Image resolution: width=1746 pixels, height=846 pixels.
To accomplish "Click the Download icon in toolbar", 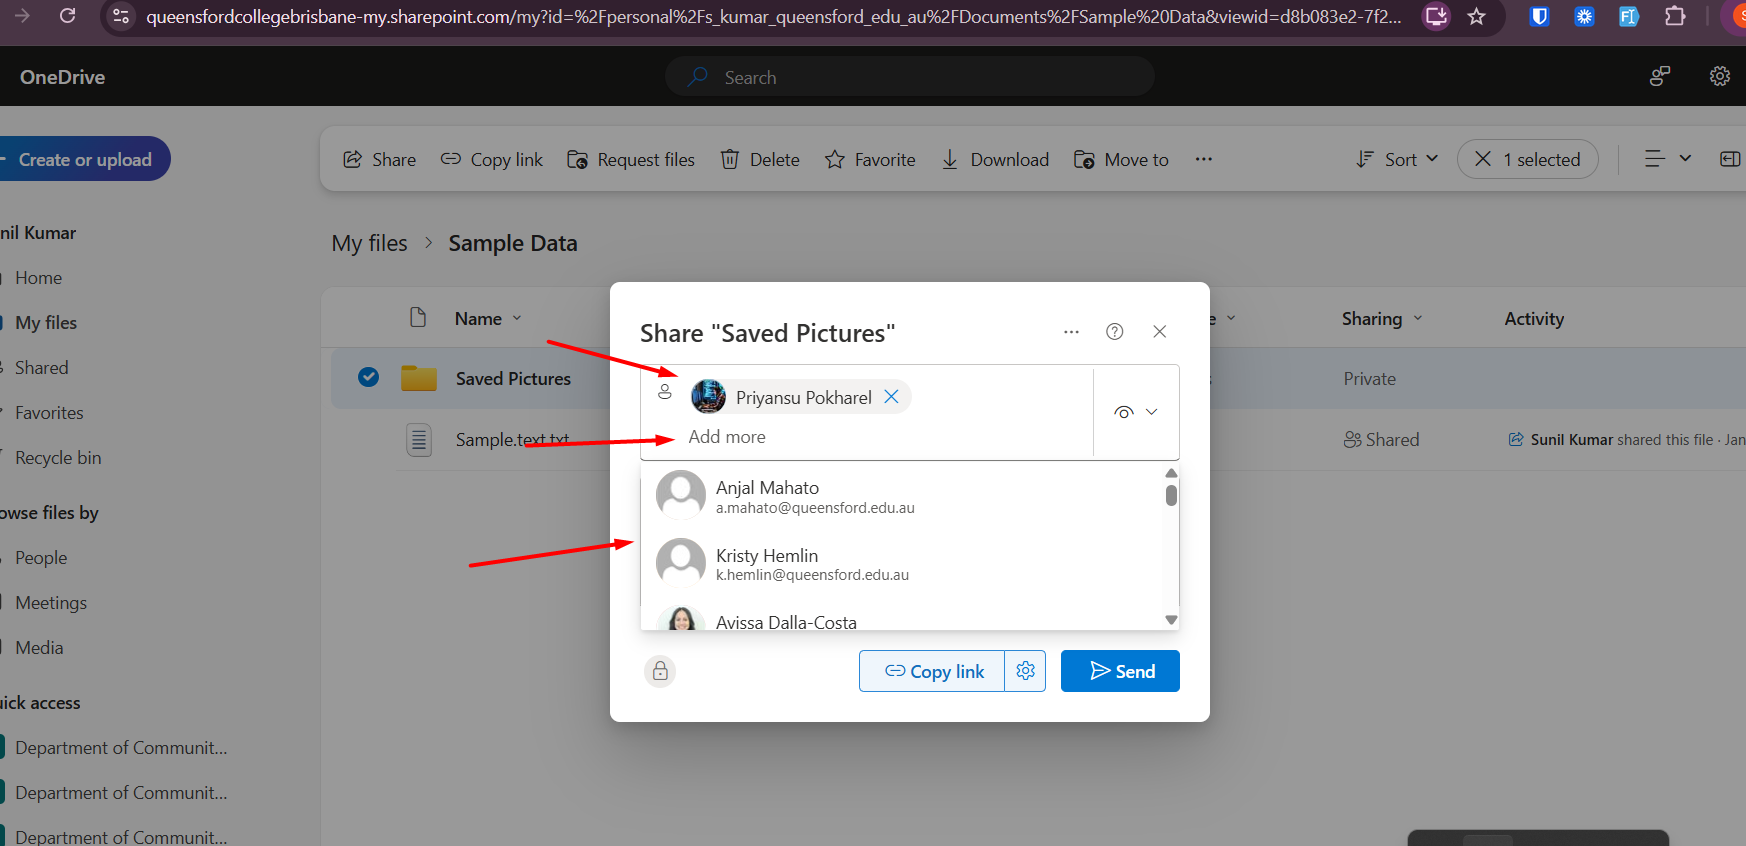I will coord(950,160).
